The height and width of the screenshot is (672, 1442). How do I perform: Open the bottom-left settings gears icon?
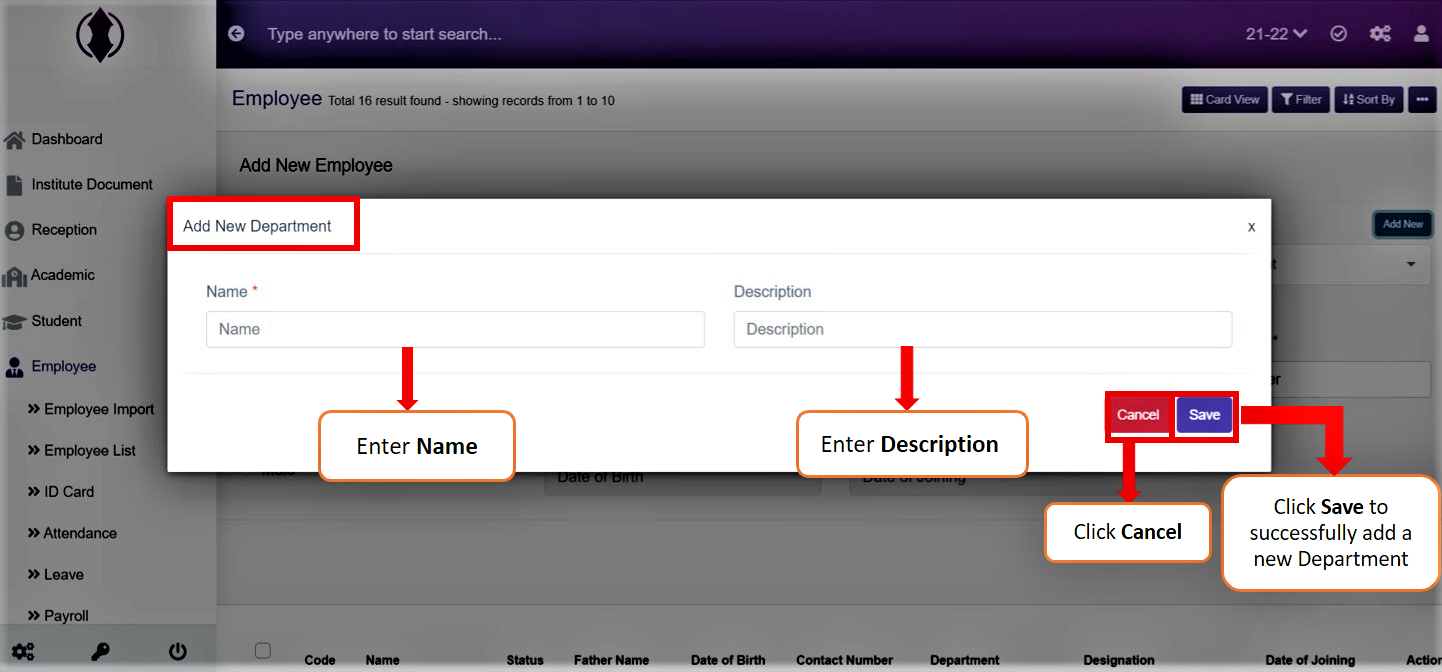tap(22, 652)
